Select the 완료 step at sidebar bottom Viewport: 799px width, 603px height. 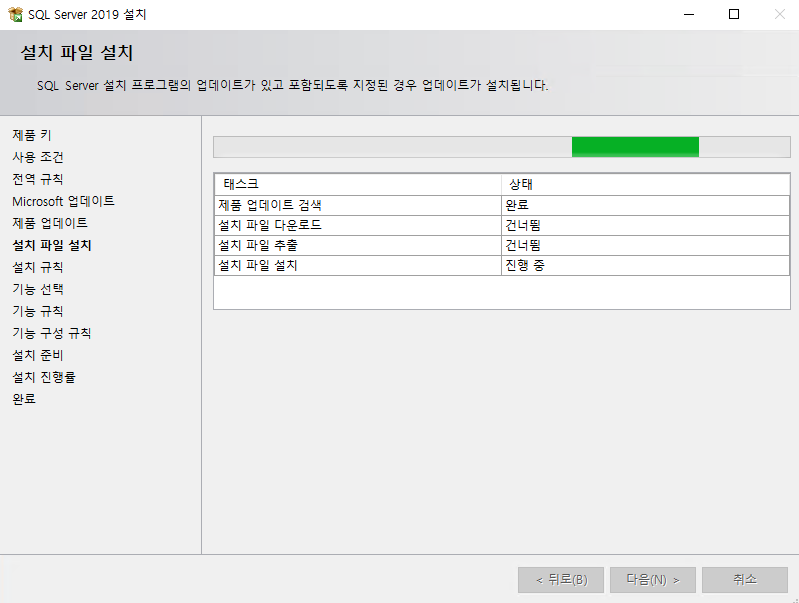pyautogui.click(x=24, y=399)
